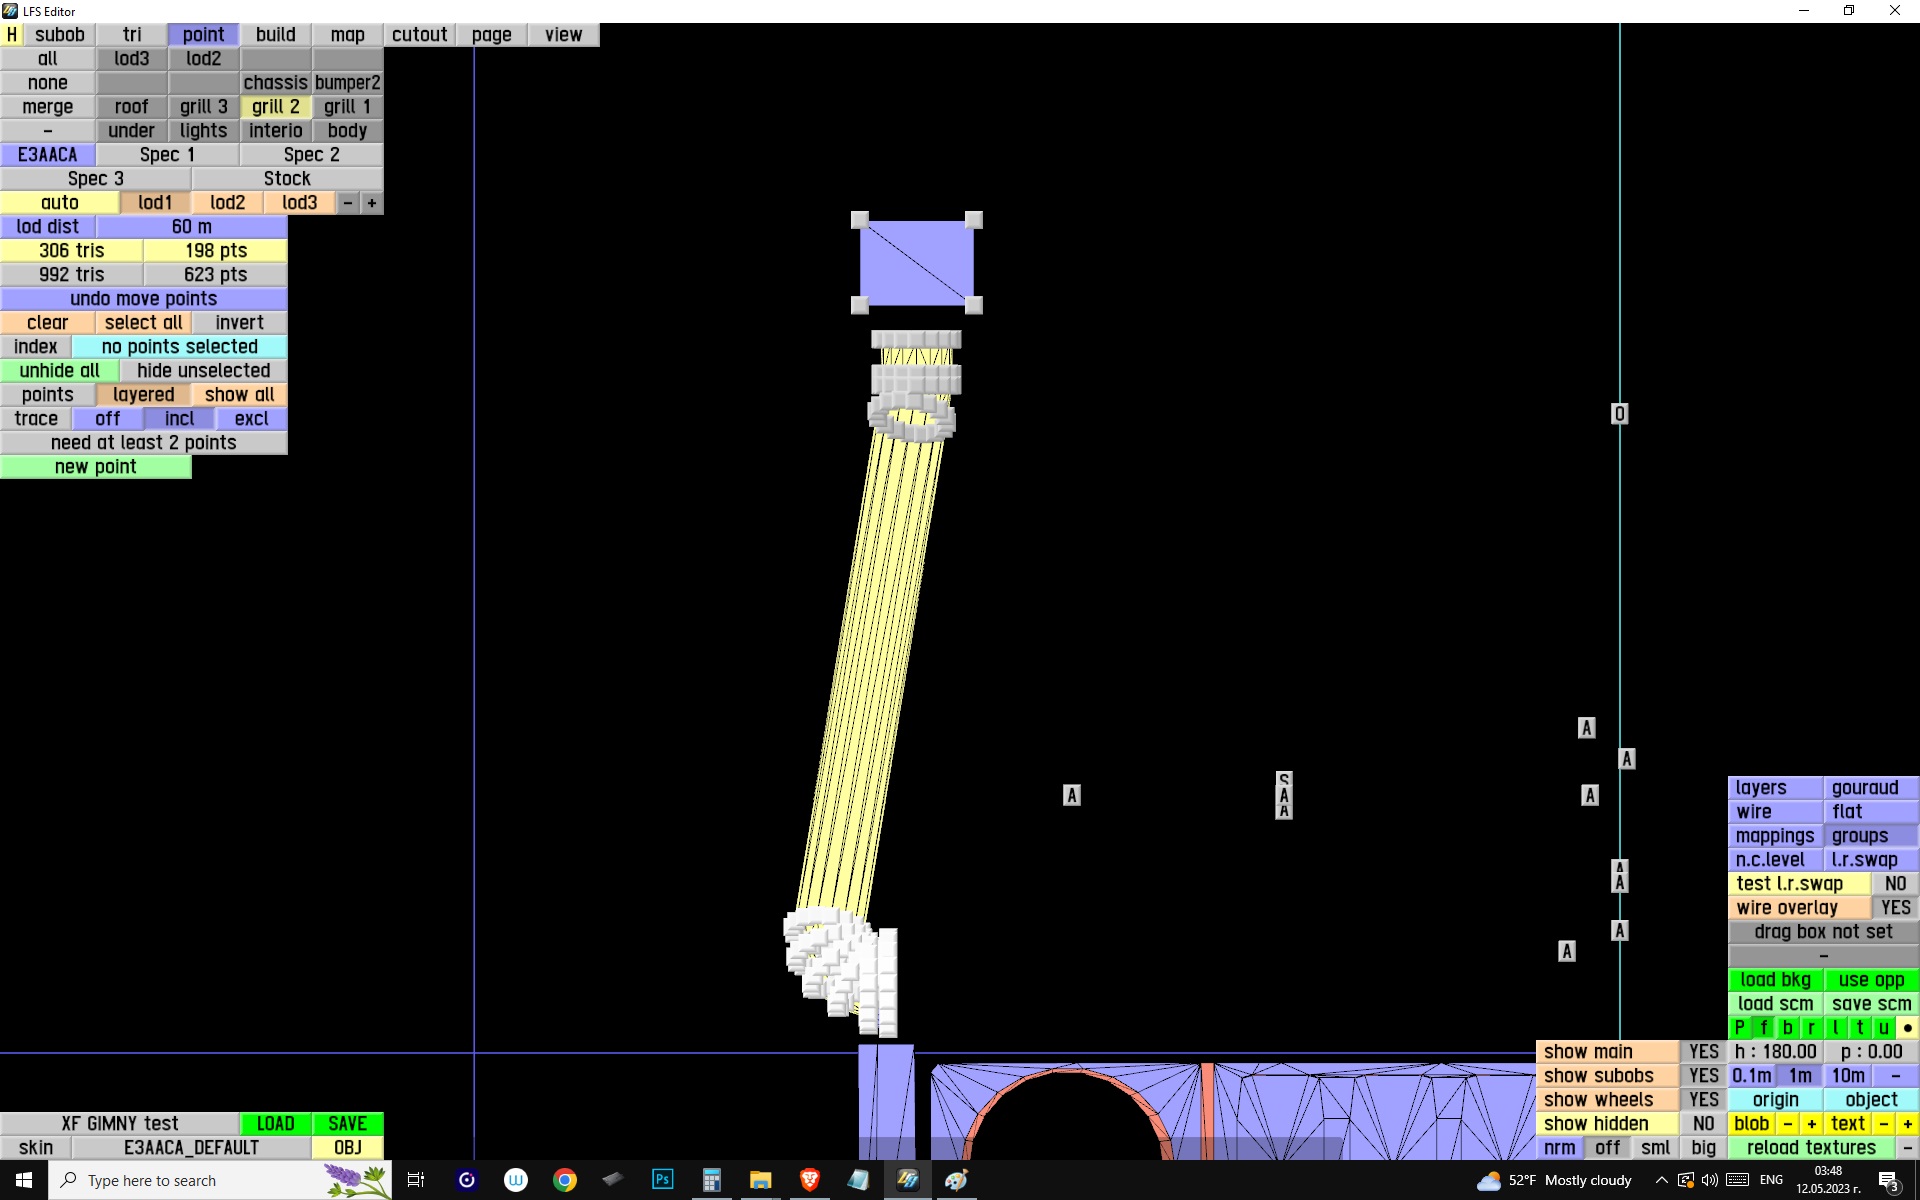Screen dimensions: 1920x1200
Task: Open Photoshop from the taskbar
Action: coord(662,1180)
